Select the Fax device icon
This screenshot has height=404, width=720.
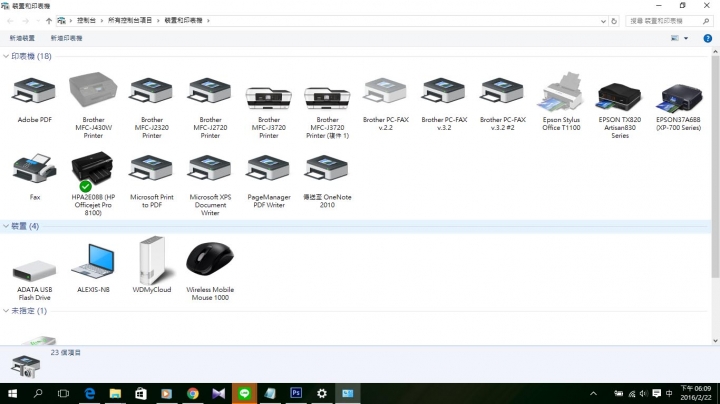34,169
